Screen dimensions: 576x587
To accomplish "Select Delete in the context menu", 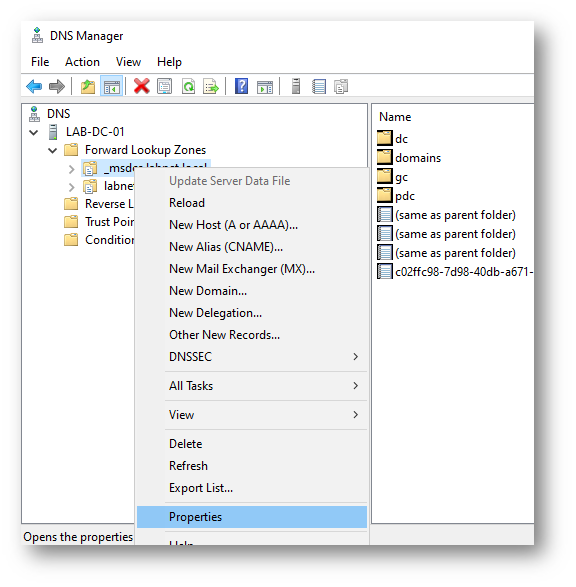I will click(x=252, y=444).
